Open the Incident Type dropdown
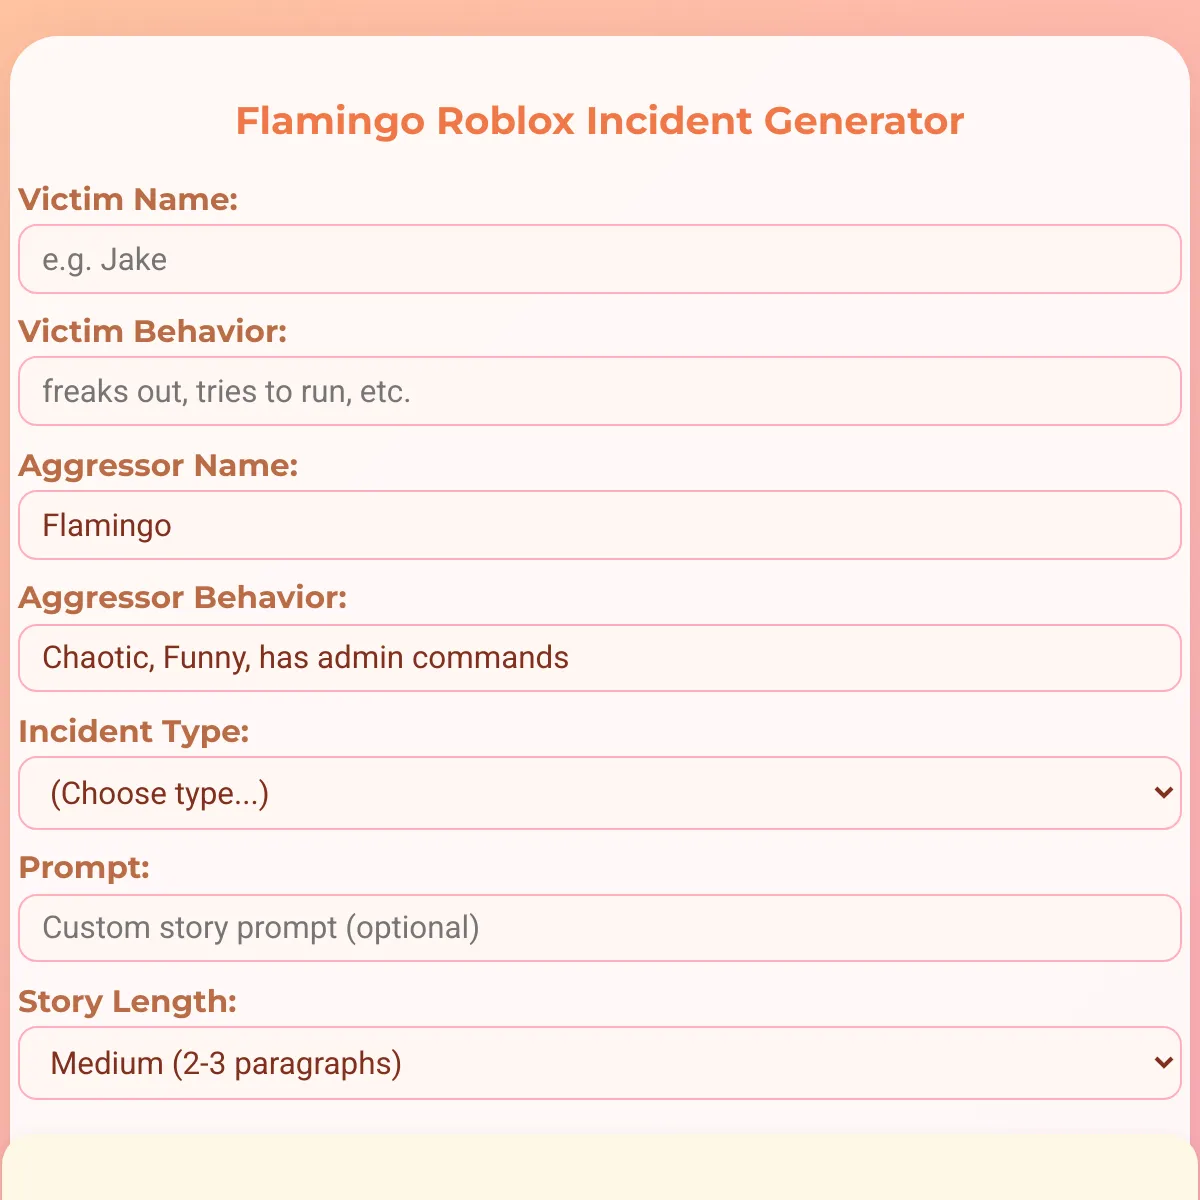This screenshot has width=1200, height=1200. tap(600, 793)
